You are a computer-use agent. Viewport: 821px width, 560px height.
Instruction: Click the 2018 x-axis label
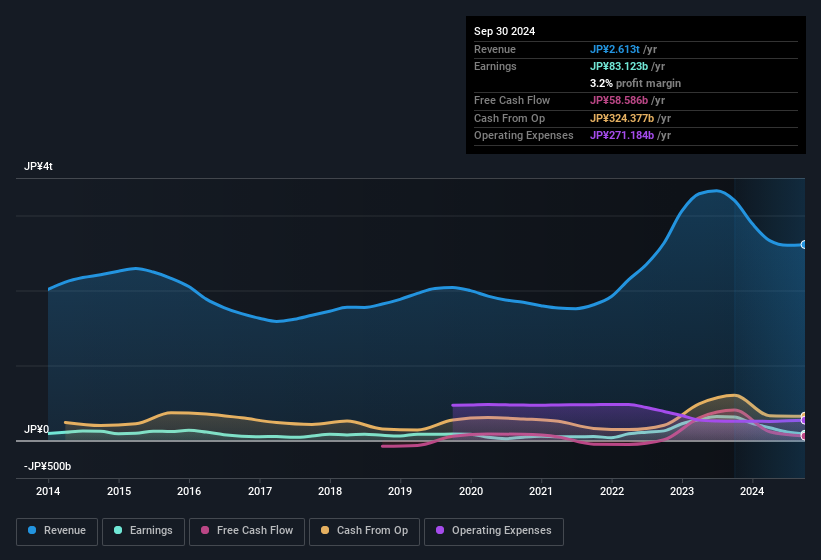pos(330,491)
